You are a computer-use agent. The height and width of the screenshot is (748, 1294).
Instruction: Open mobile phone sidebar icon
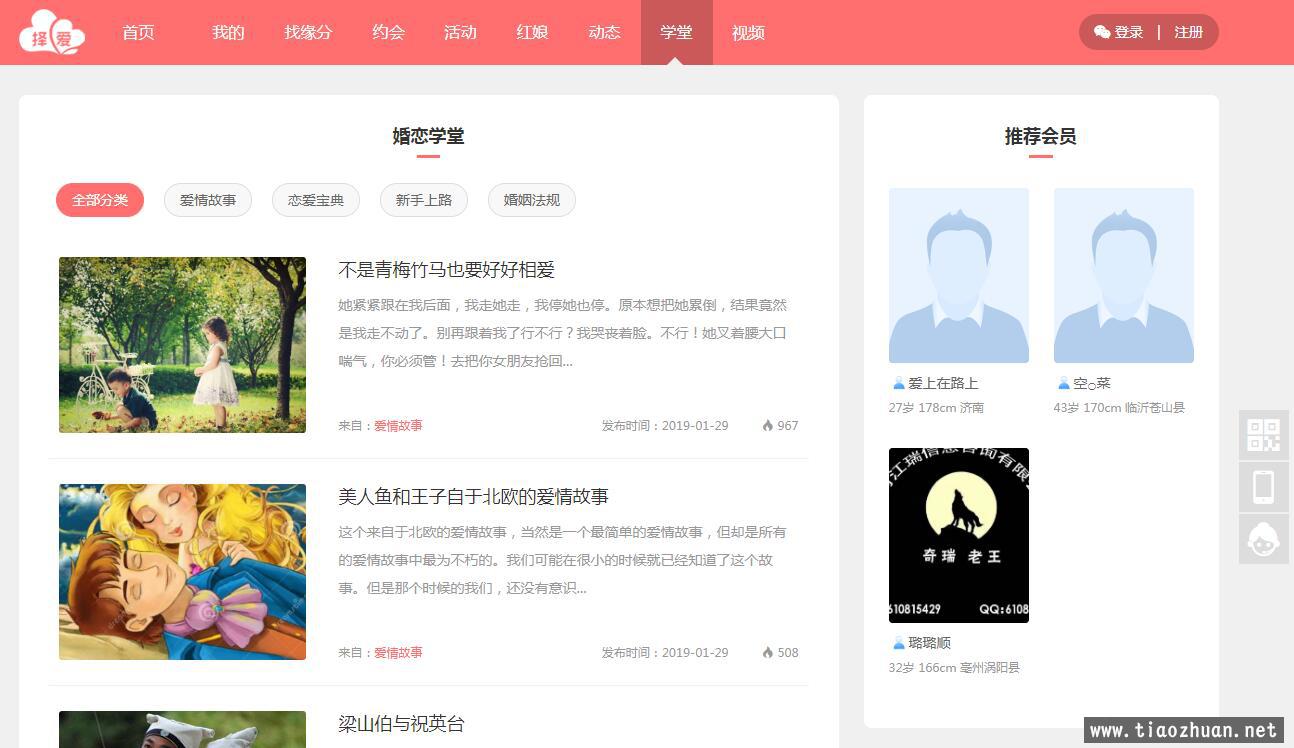click(x=1264, y=487)
